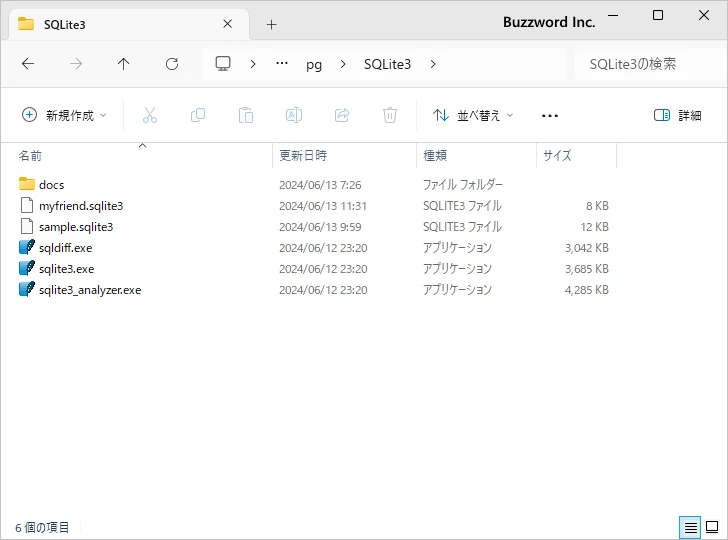
Task: Expand chevron after pg breadcrumb
Action: (x=343, y=64)
